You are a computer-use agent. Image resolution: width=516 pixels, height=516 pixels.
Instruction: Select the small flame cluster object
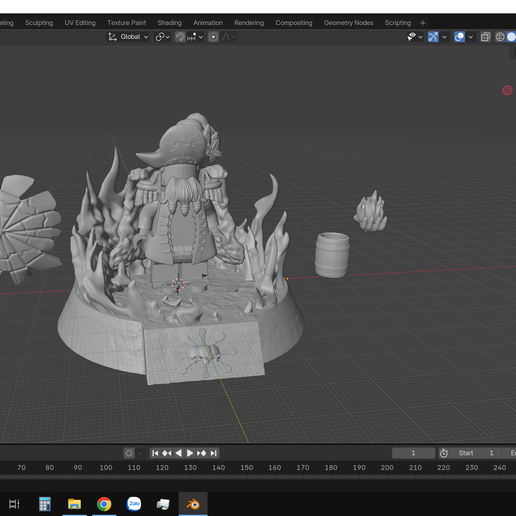[371, 212]
